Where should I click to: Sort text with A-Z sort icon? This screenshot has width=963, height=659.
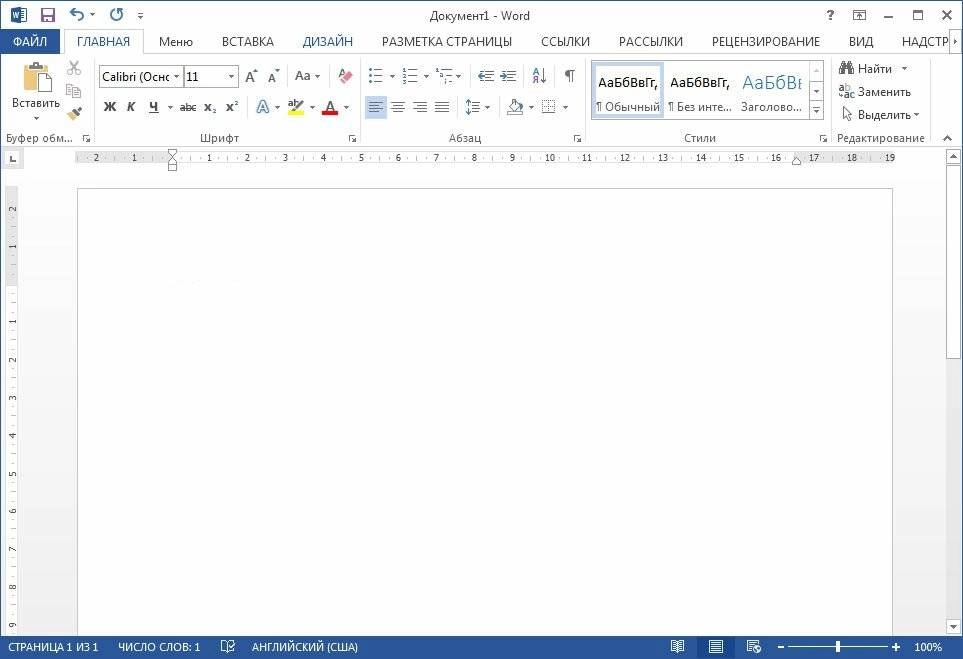(x=539, y=76)
